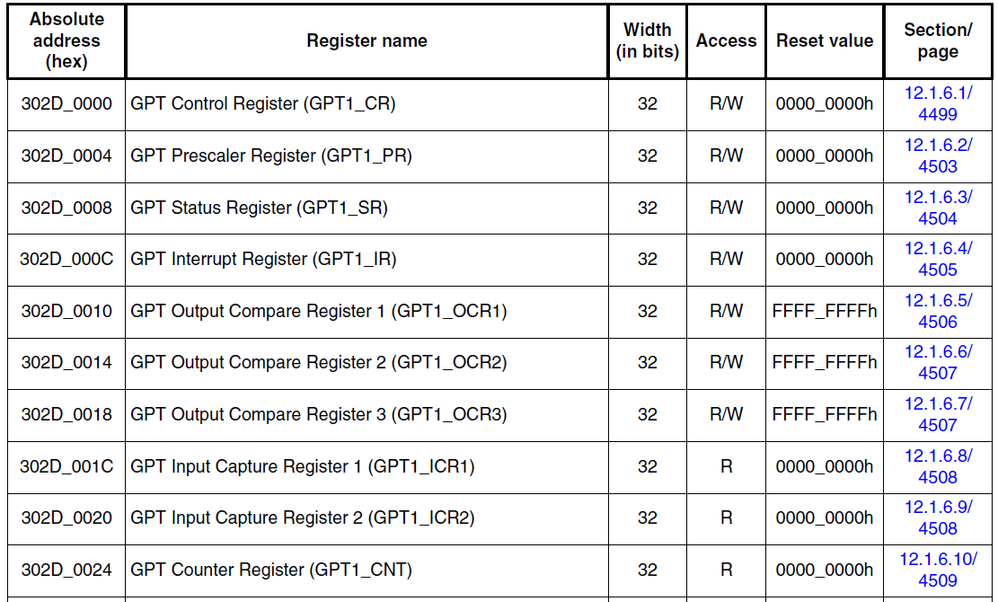Click the 12.1.6.4/4505 page link

(x=938, y=259)
